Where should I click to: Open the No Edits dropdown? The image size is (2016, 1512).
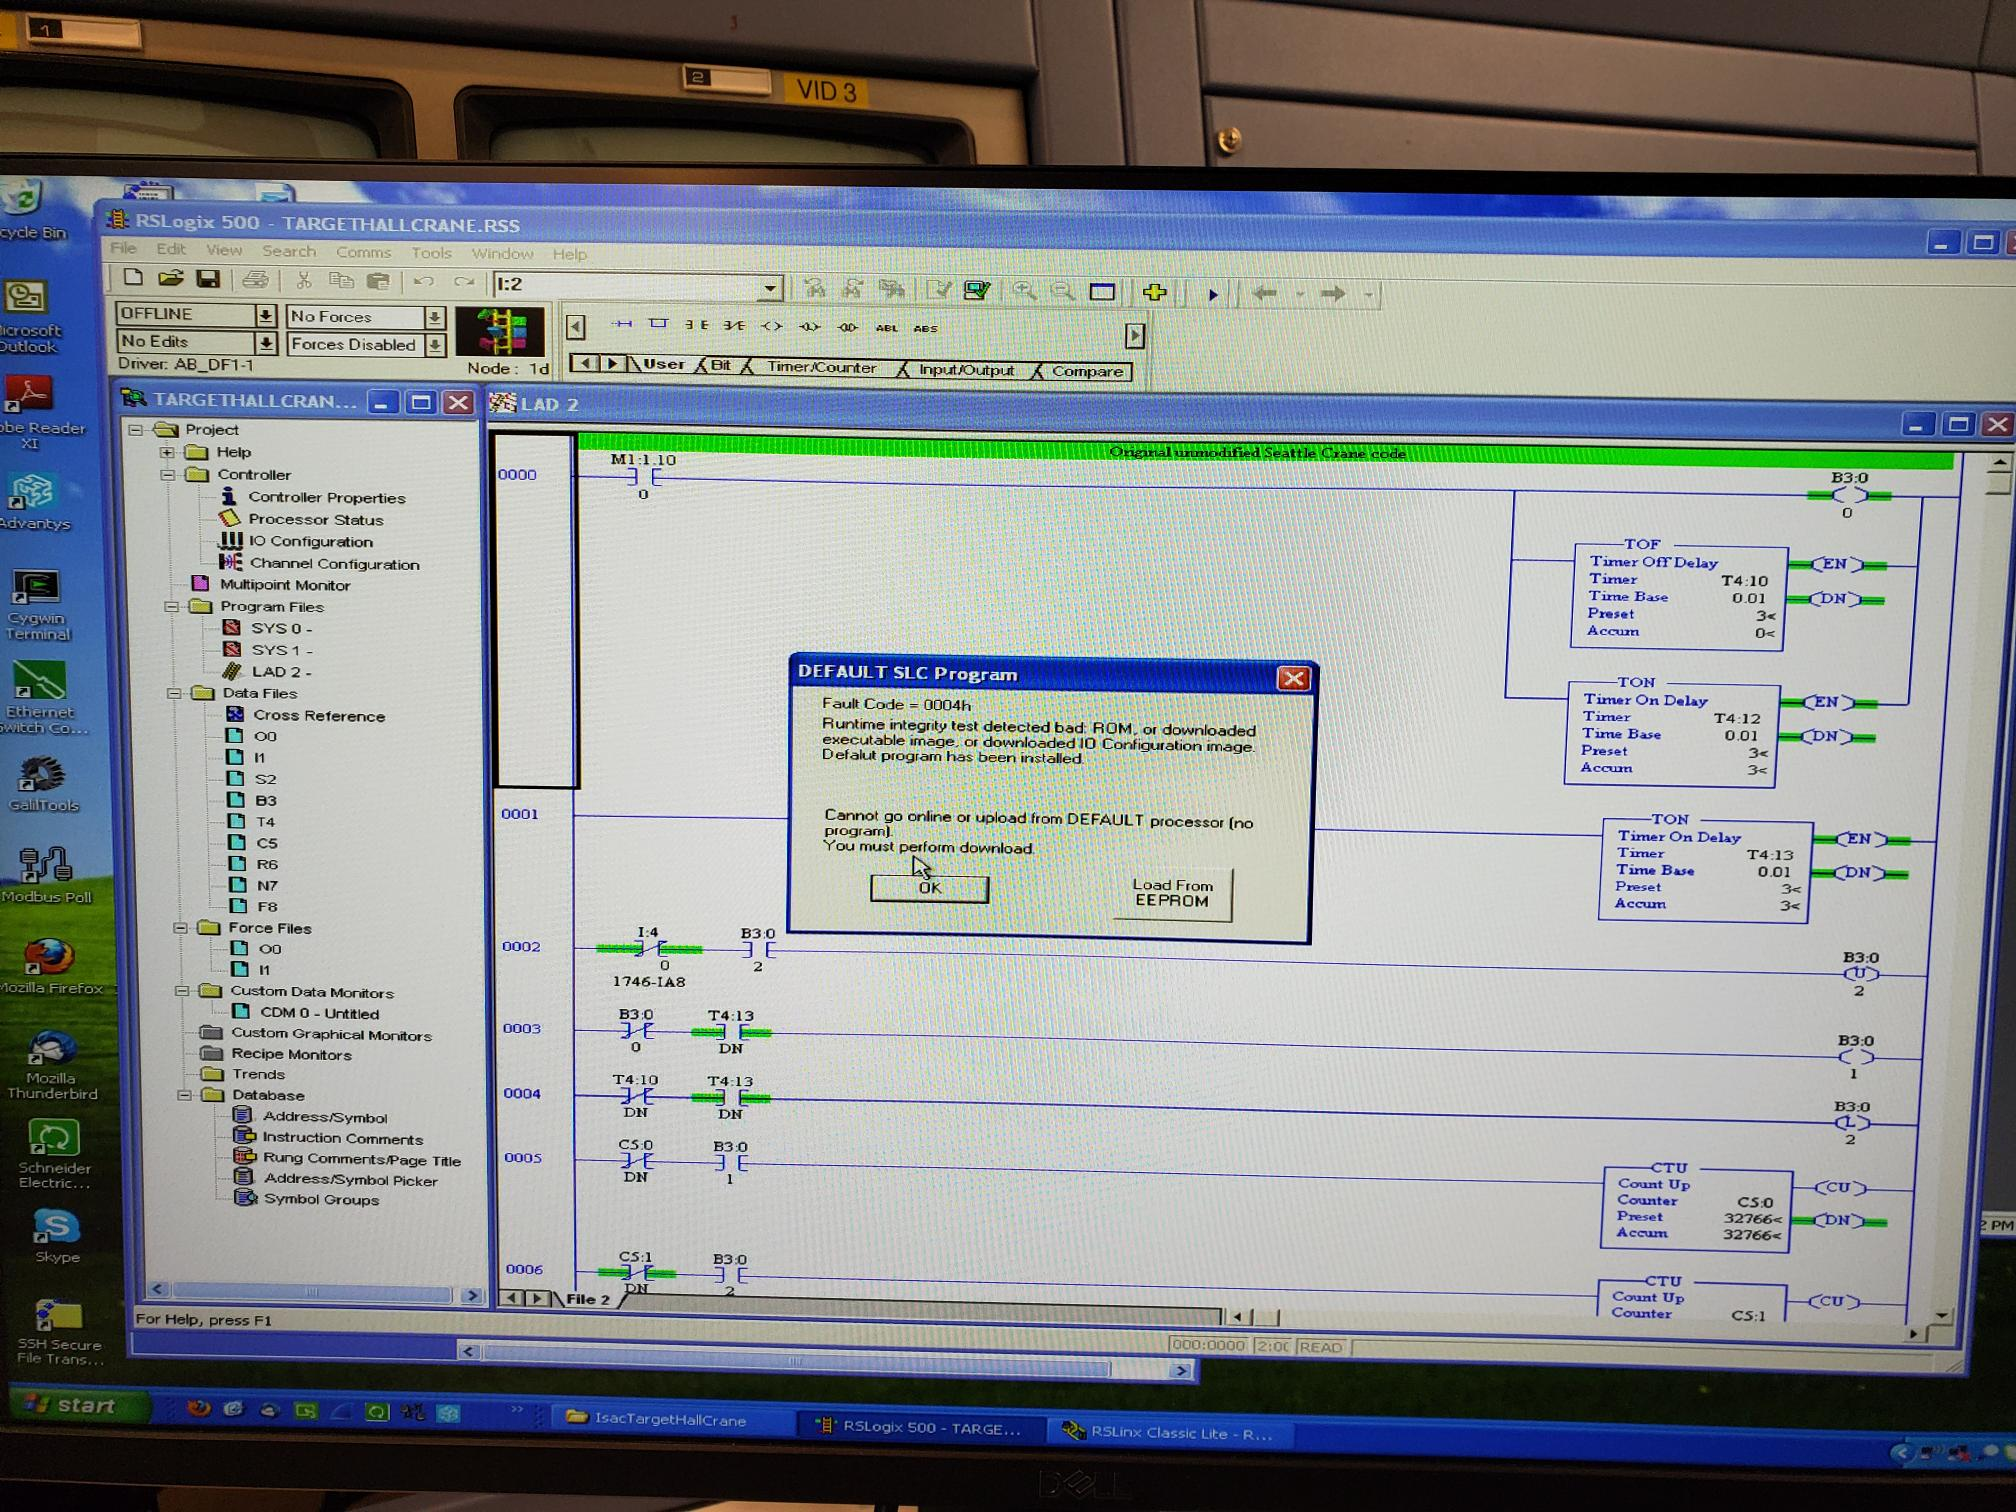(x=266, y=343)
